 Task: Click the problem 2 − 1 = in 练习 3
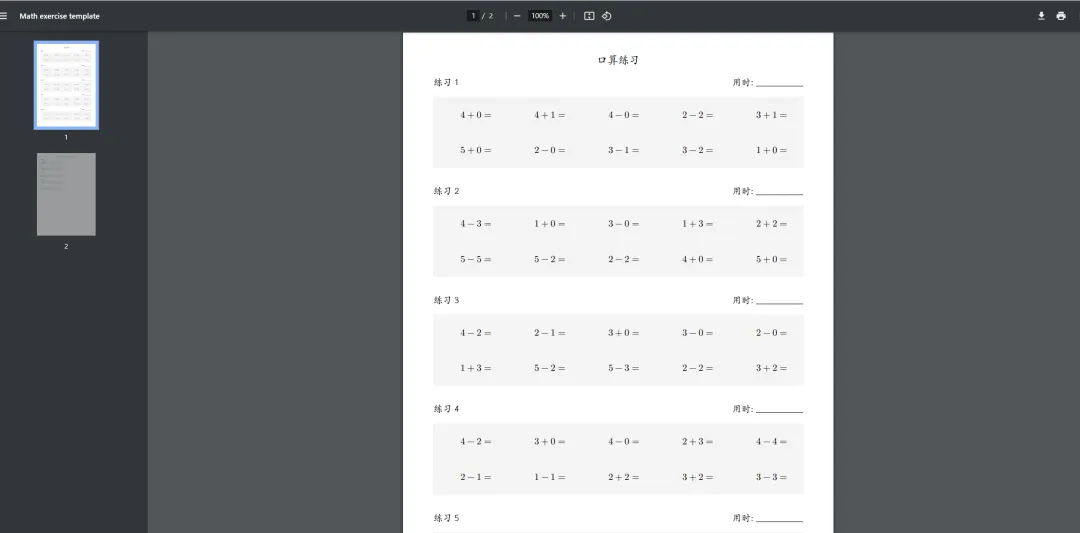[x=550, y=333]
